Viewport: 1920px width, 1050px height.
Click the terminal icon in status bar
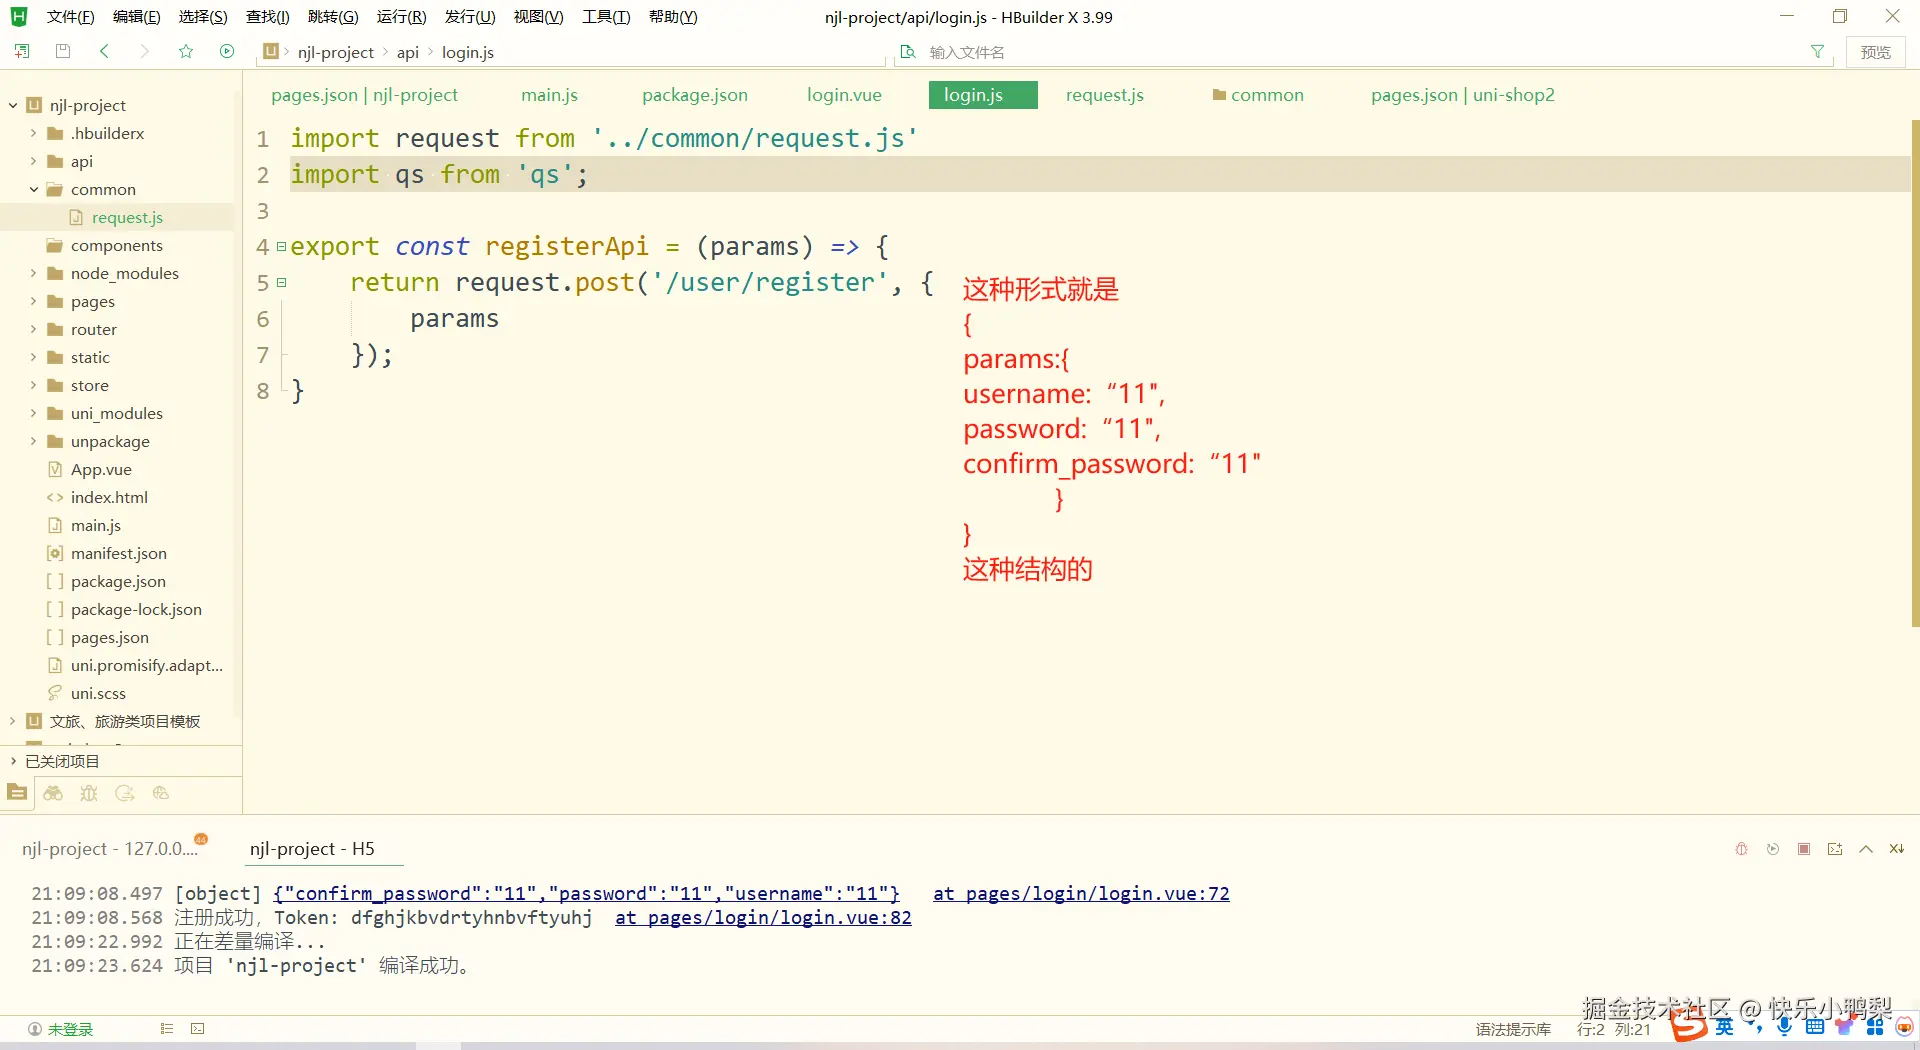coord(198,1029)
